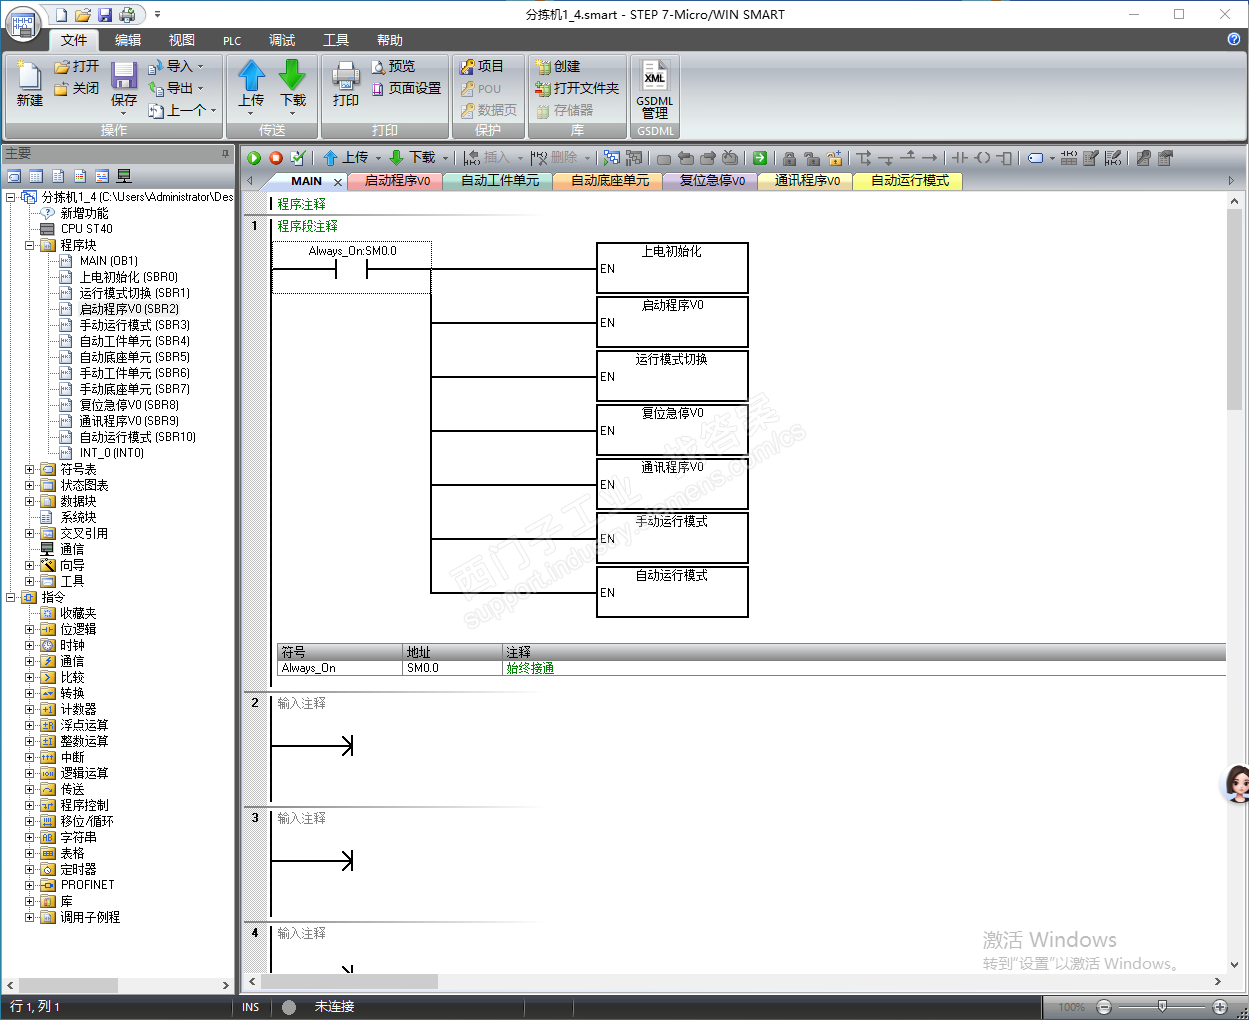Click the 页面设置 button in the ribbon
Viewport: 1249px width, 1020px height.
(406, 88)
